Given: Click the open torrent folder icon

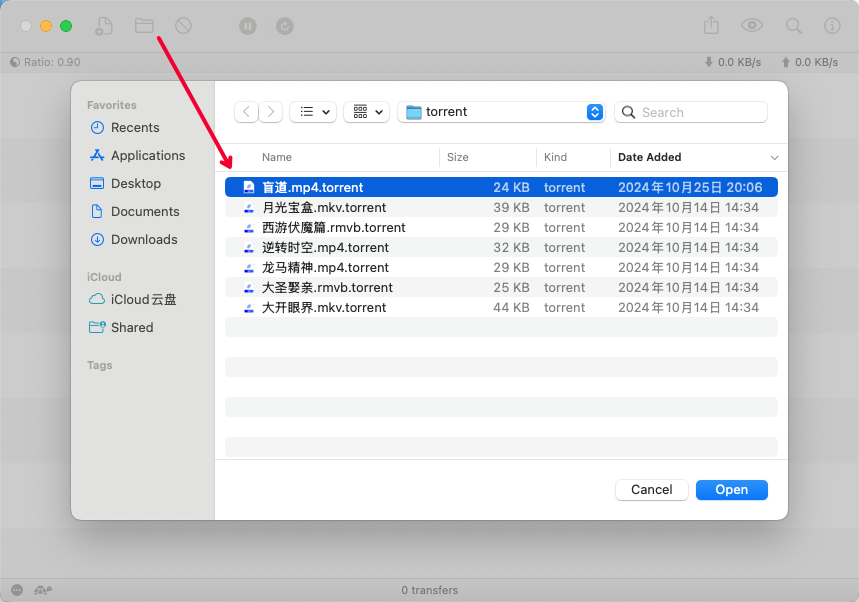Looking at the screenshot, I should click(144, 26).
